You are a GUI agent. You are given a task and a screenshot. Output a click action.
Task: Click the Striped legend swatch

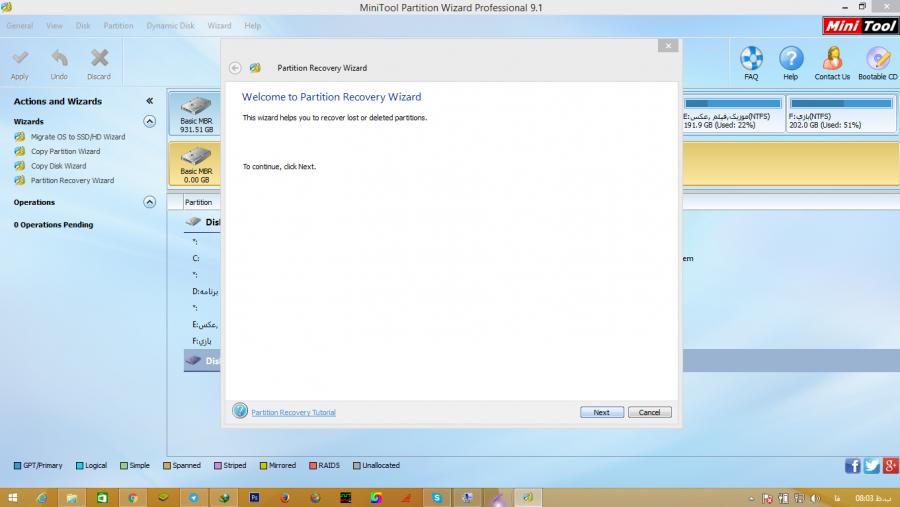click(218, 466)
